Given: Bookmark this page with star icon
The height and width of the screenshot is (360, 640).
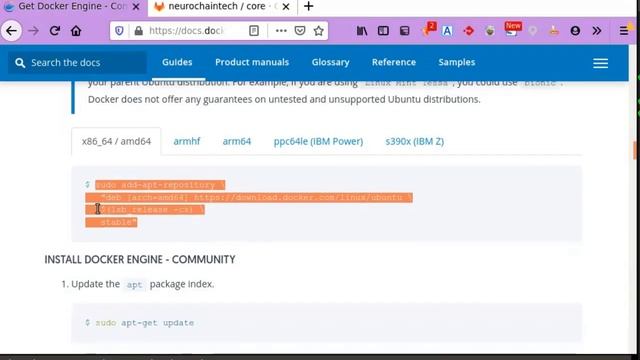Looking at the screenshot, I should [319, 31].
